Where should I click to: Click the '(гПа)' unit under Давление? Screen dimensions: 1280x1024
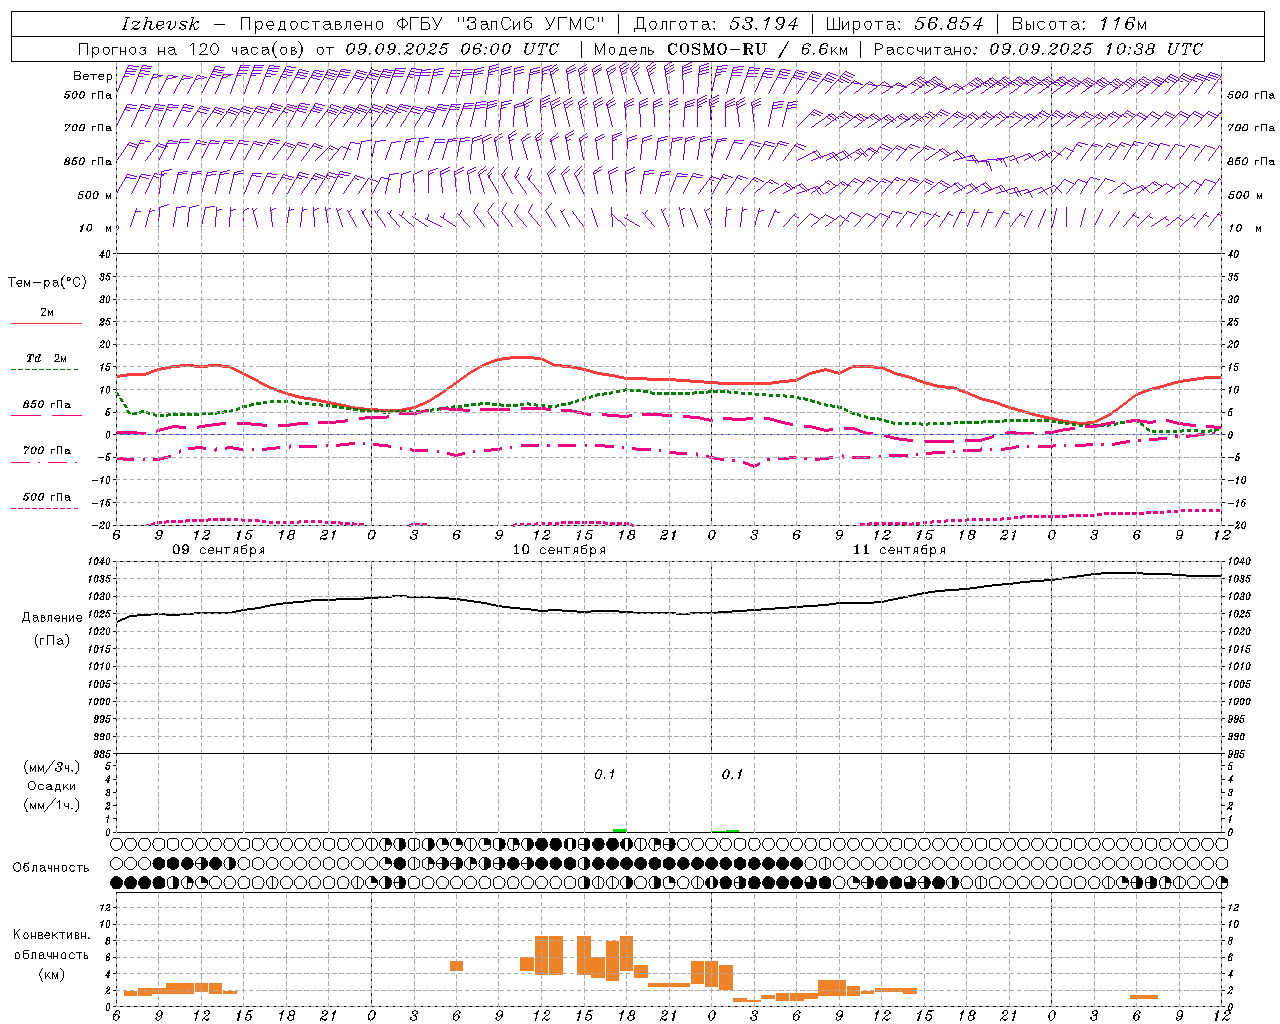click(51, 640)
